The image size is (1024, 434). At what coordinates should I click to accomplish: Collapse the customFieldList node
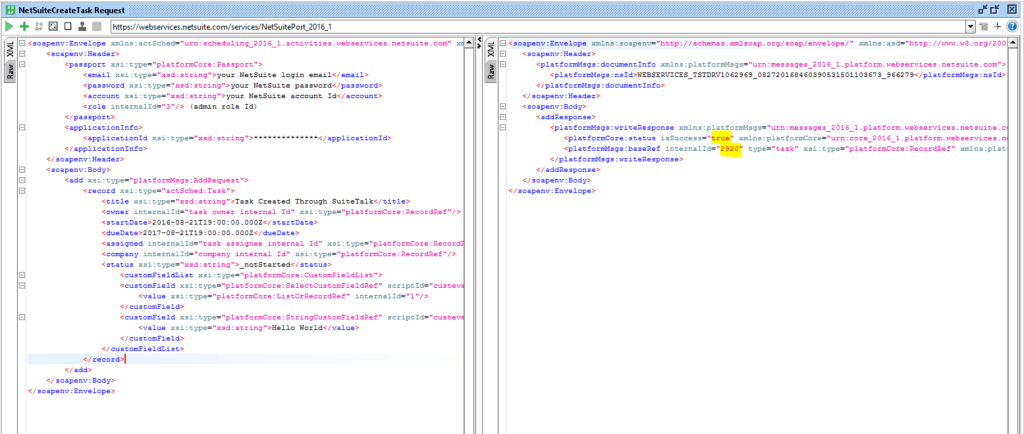pyautogui.click(x=22, y=275)
